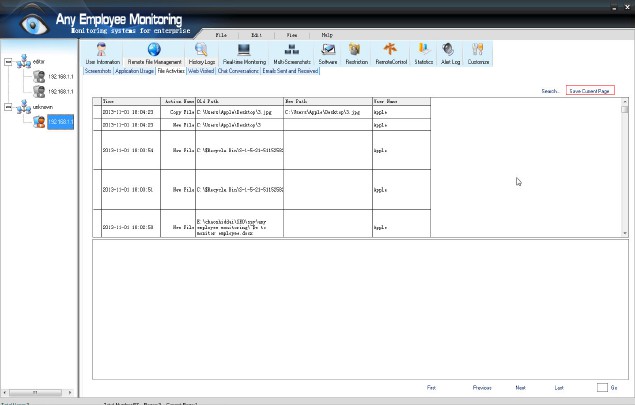Open the Software toolbar icon
Viewport: 635px width, 405px height.
[328, 50]
